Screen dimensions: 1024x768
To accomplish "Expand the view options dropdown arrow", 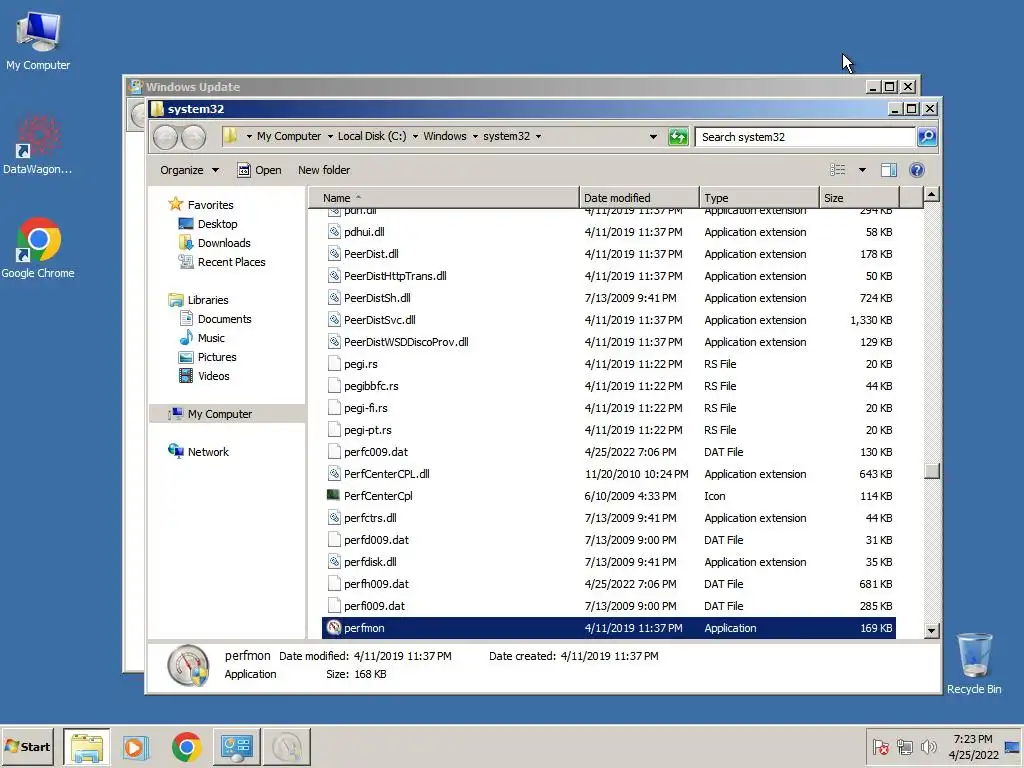I will point(862,170).
